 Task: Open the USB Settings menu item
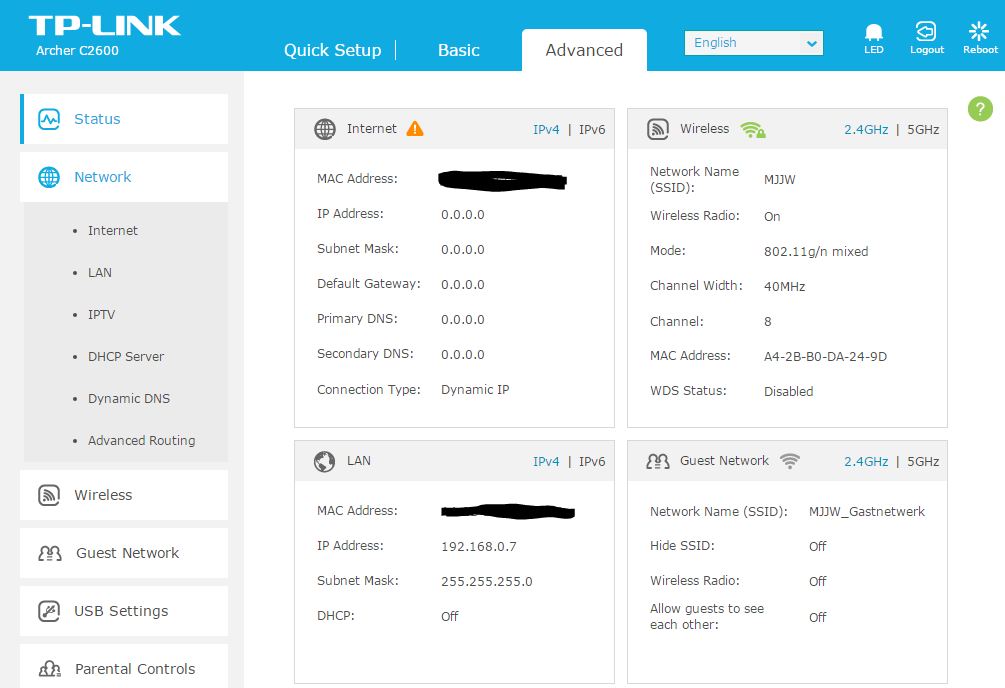pyautogui.click(x=121, y=611)
